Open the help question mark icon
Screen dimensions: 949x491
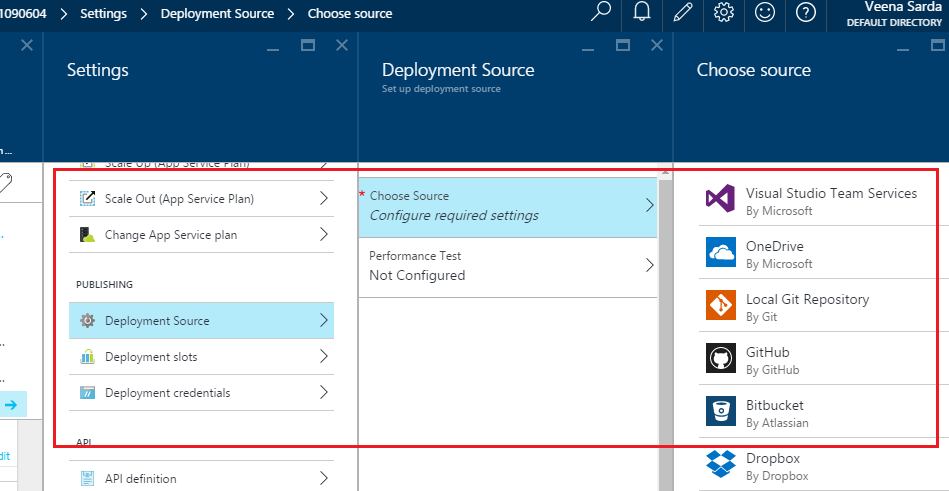[x=806, y=13]
